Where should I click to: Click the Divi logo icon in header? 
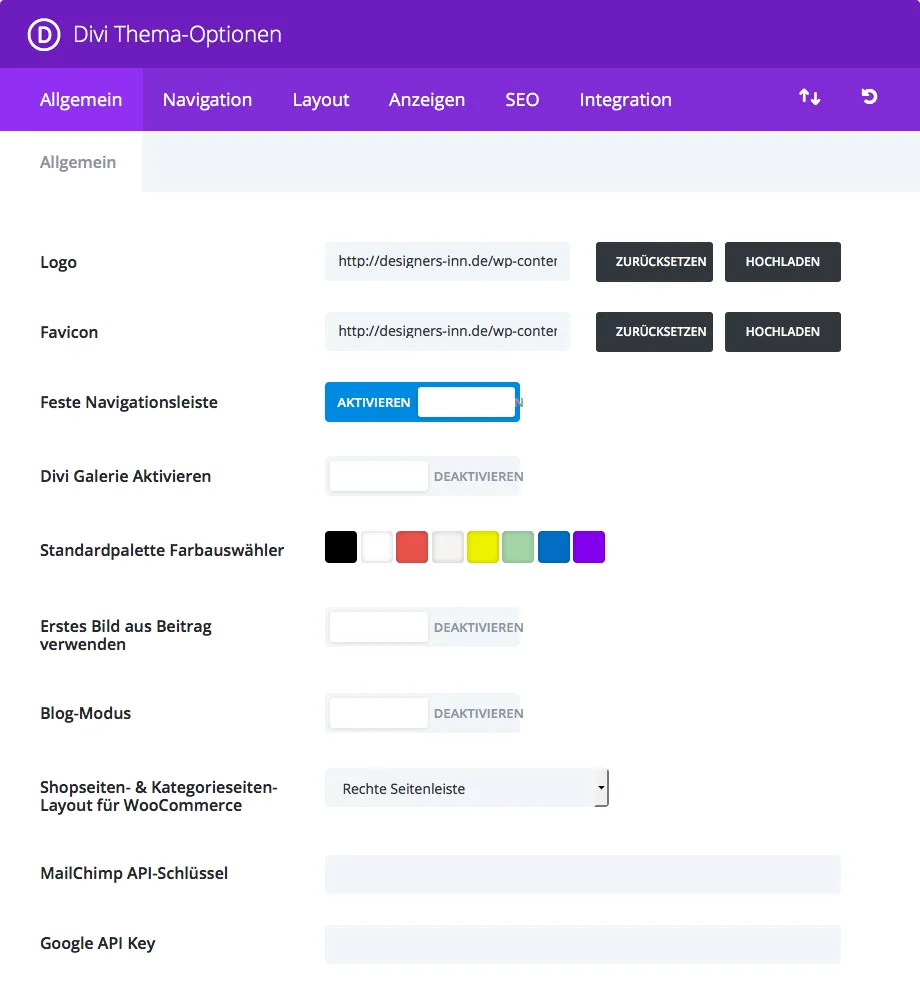coord(45,35)
